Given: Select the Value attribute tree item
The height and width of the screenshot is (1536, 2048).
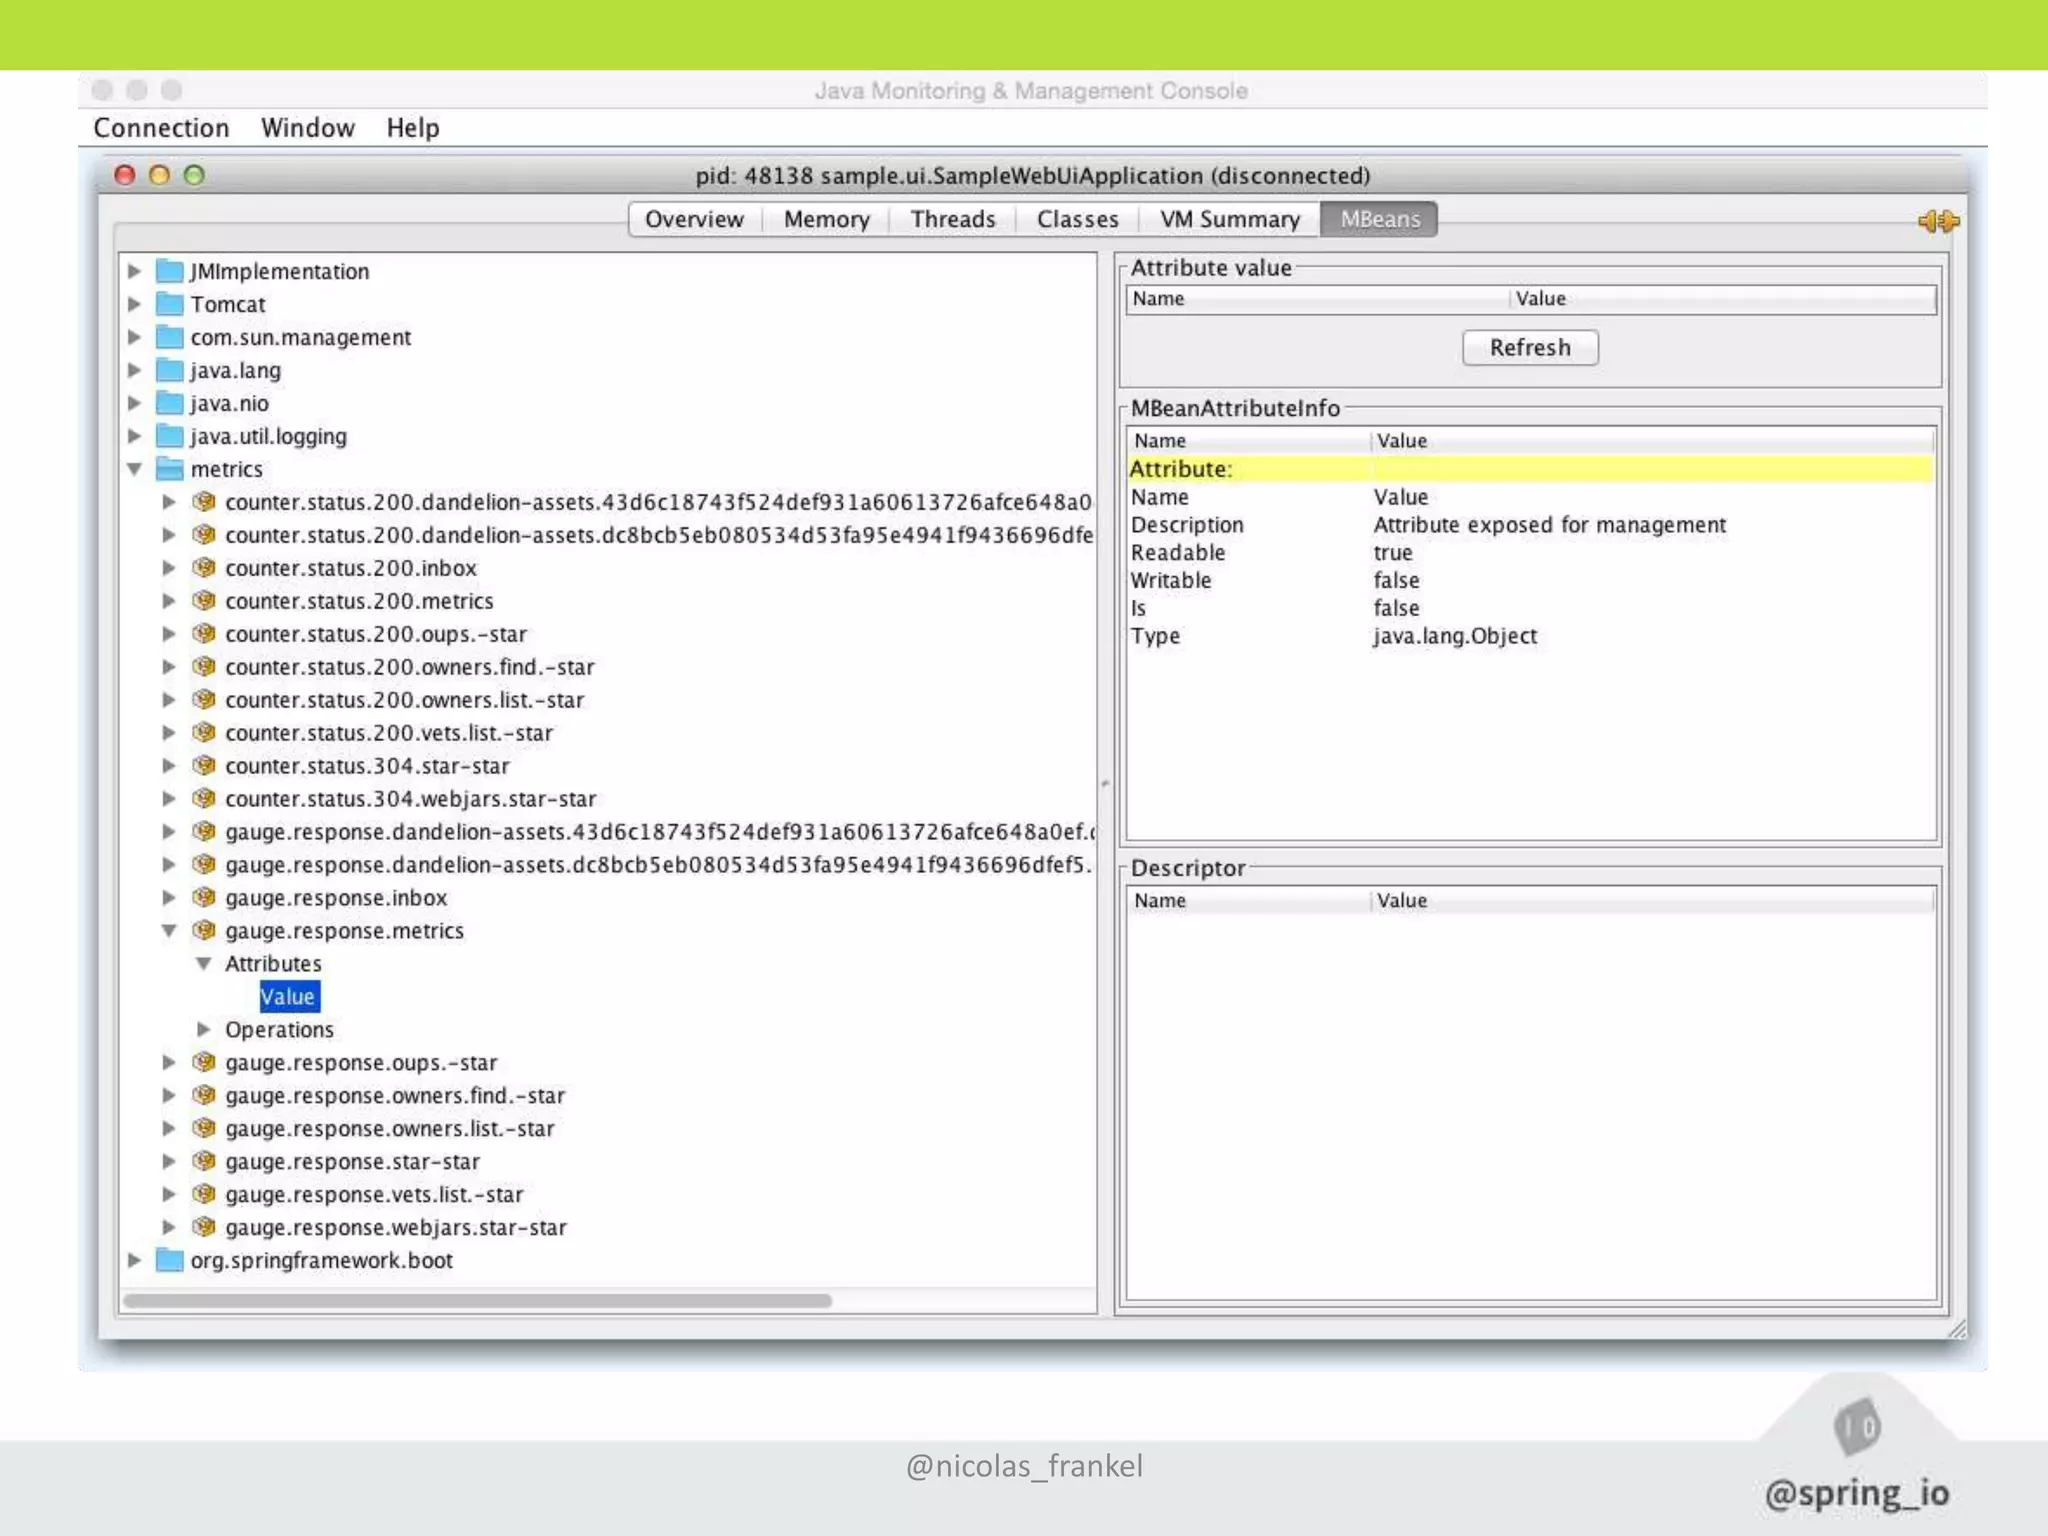Looking at the screenshot, I should 288,997.
